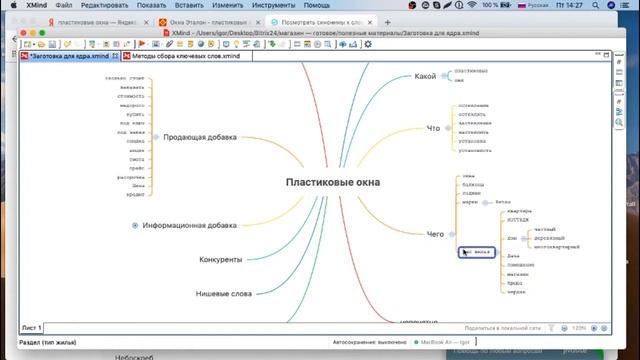Click Автосохранение: выключено status
Viewport: 640px width, 360px height.
[x=370, y=342]
